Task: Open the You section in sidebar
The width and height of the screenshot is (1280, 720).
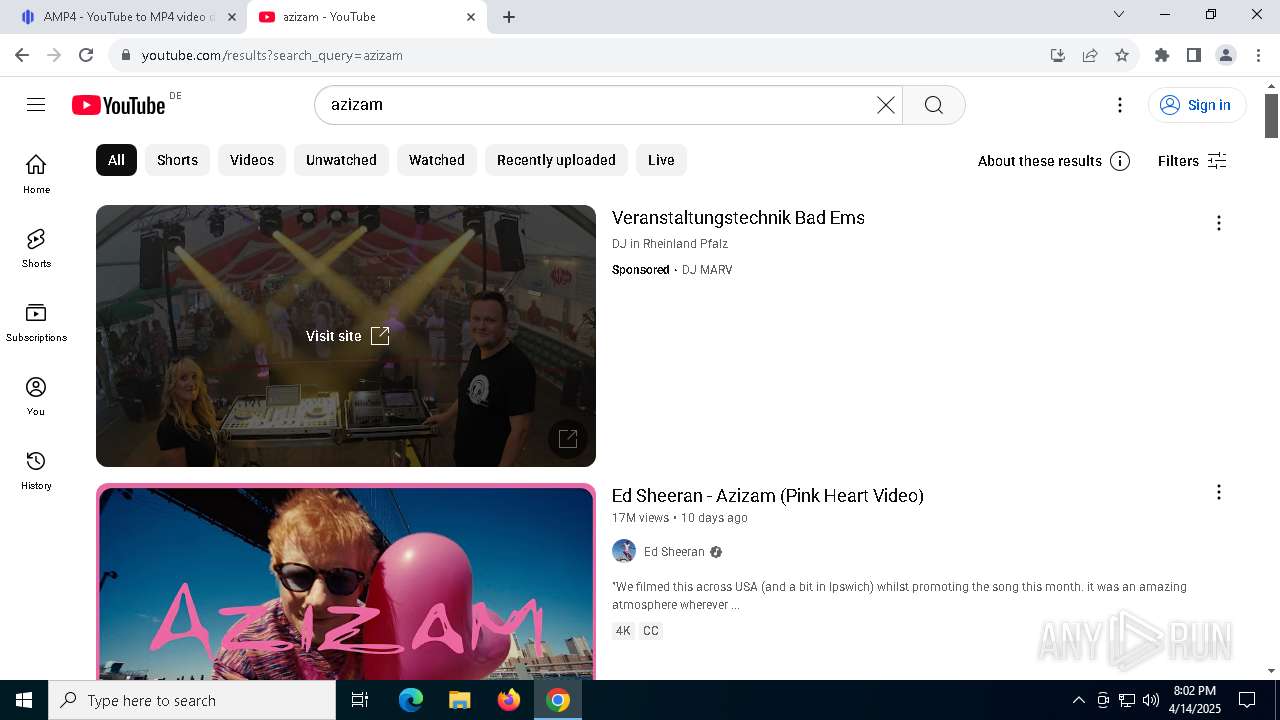Action: pos(36,396)
